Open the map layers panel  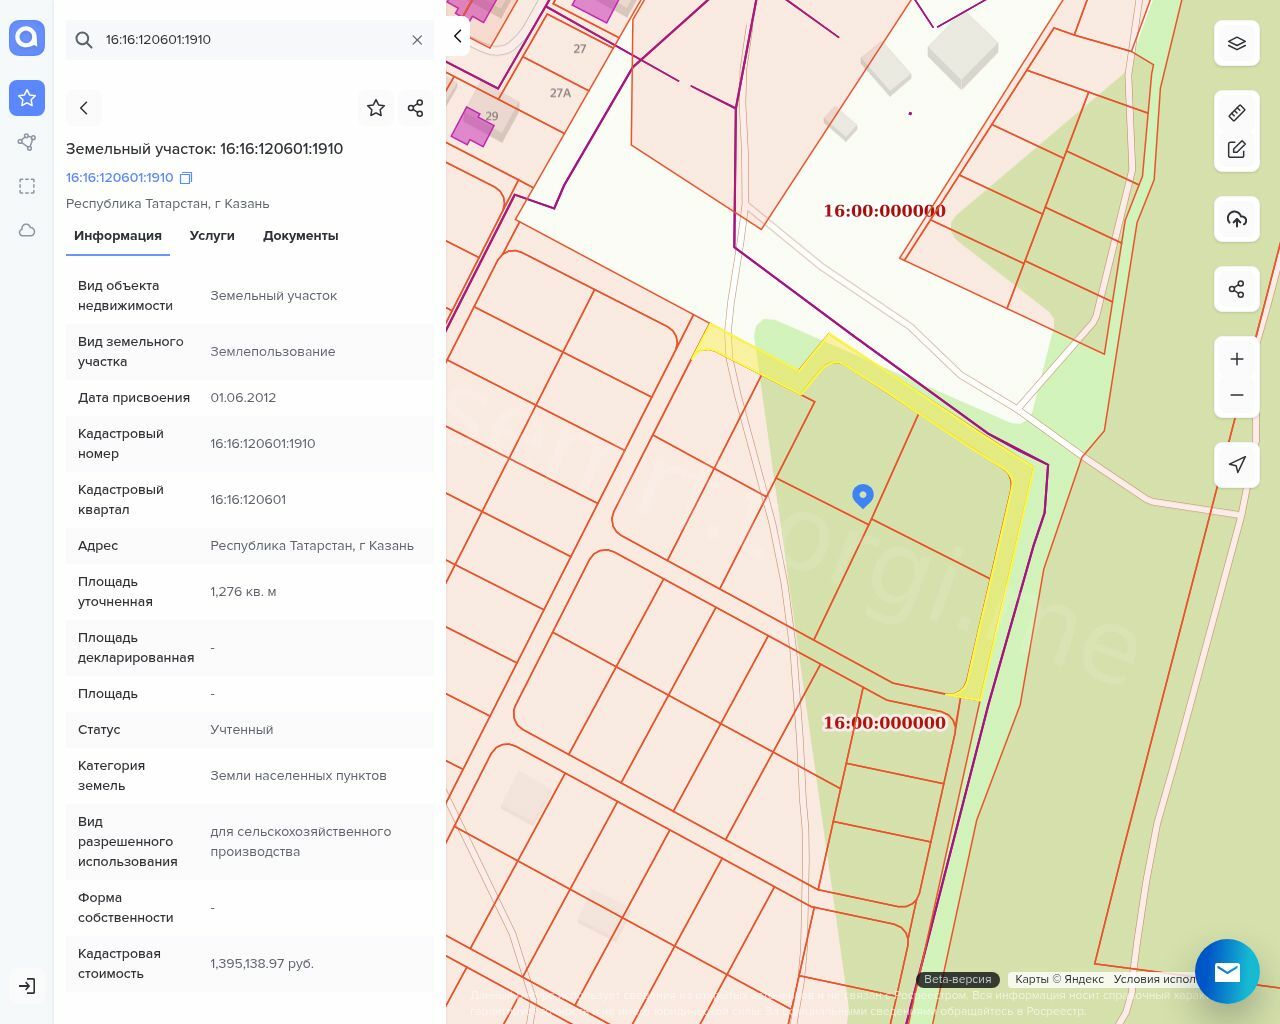(1237, 43)
